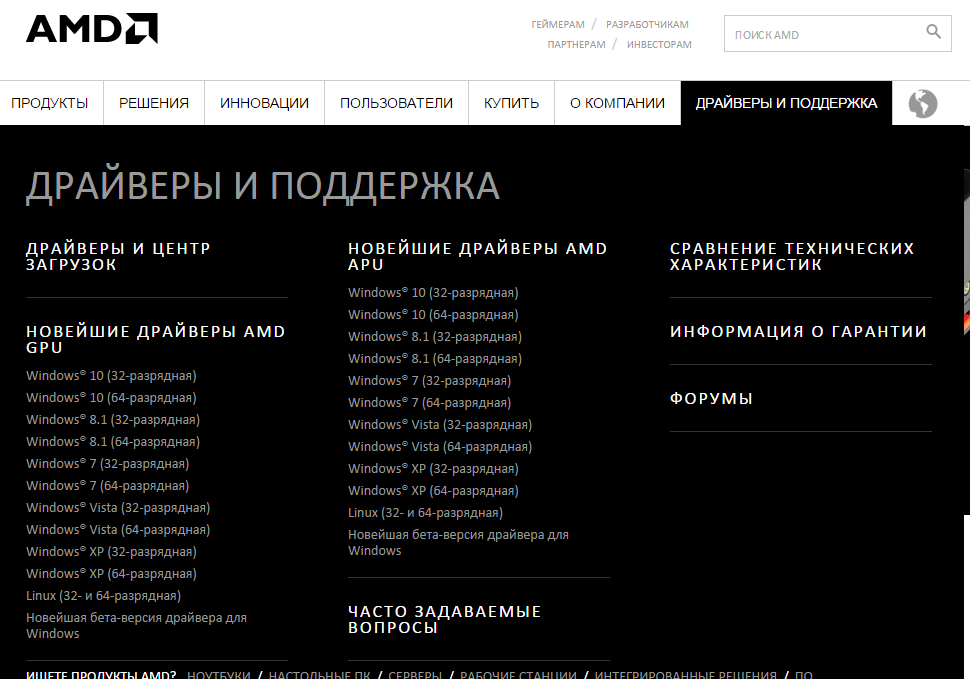Open the ПОЛЬЗОВАТЕЛИ menu
970x679 pixels.
click(x=397, y=103)
